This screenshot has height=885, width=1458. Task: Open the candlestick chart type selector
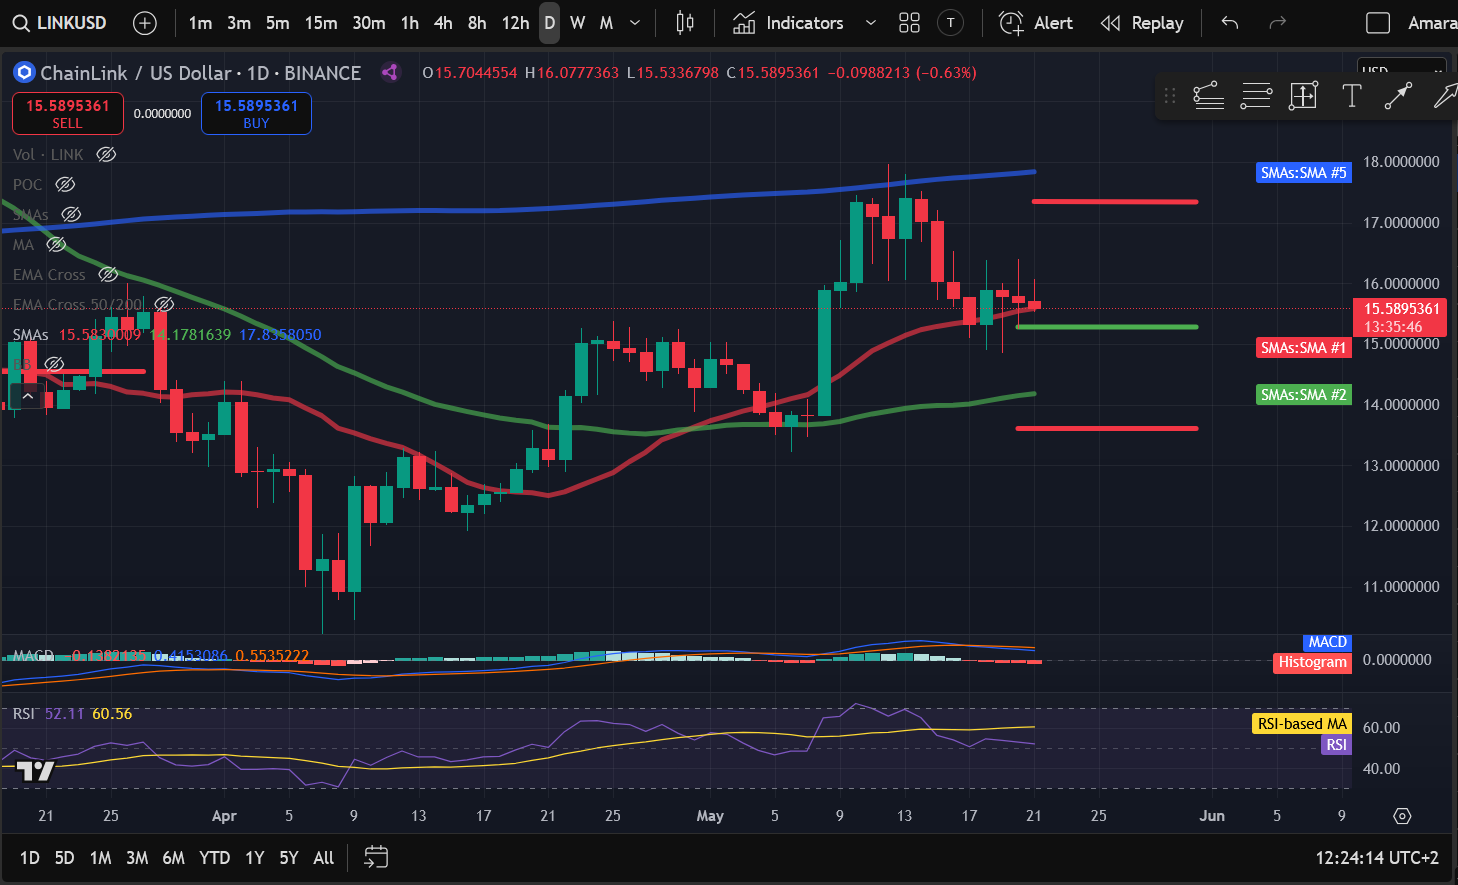tap(685, 23)
